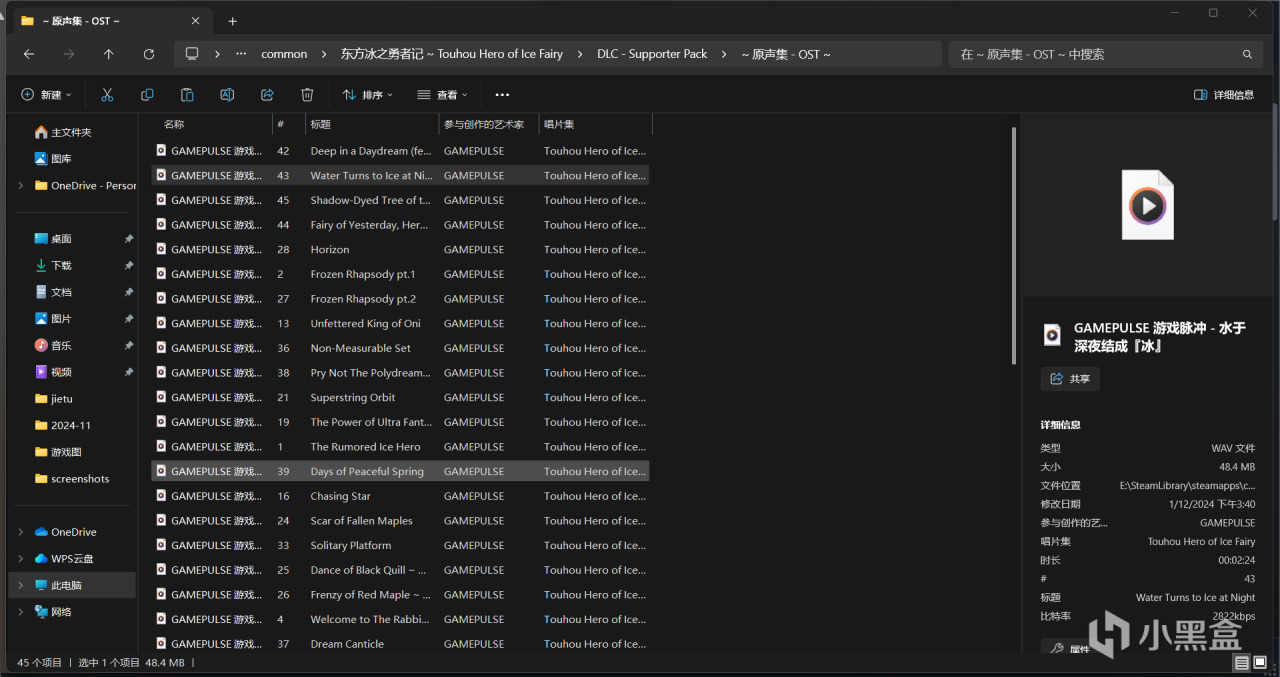The height and width of the screenshot is (677, 1280).
Task: Toggle the 详细信息 details pane
Action: [x=1224, y=95]
